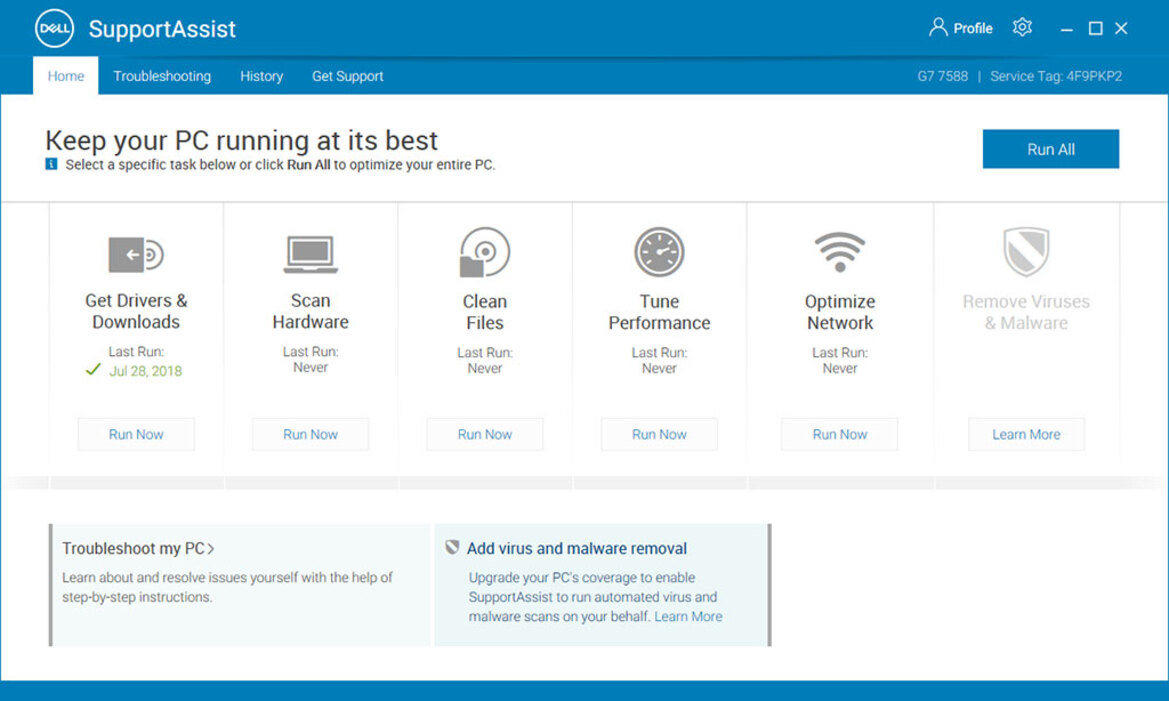
Task: Click Never under Tune Performance last run
Action: pos(659,368)
